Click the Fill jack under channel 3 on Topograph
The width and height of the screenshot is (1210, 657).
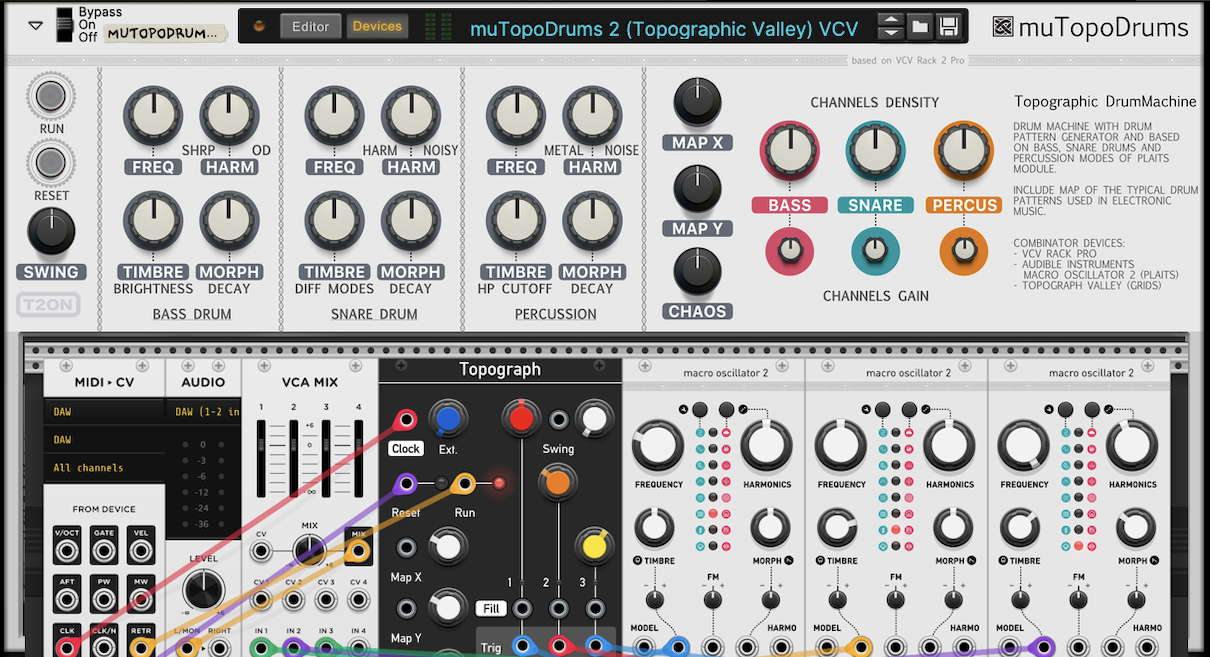tap(595, 608)
